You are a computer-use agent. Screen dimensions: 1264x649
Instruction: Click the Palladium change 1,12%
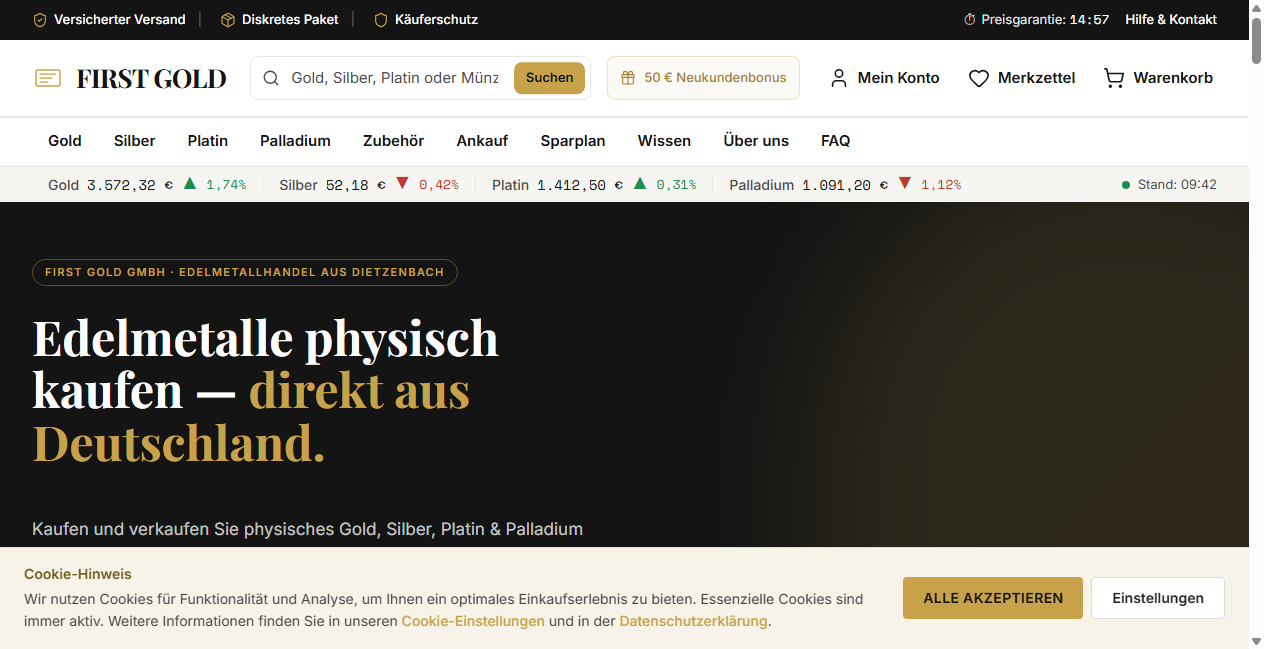pyautogui.click(x=941, y=185)
